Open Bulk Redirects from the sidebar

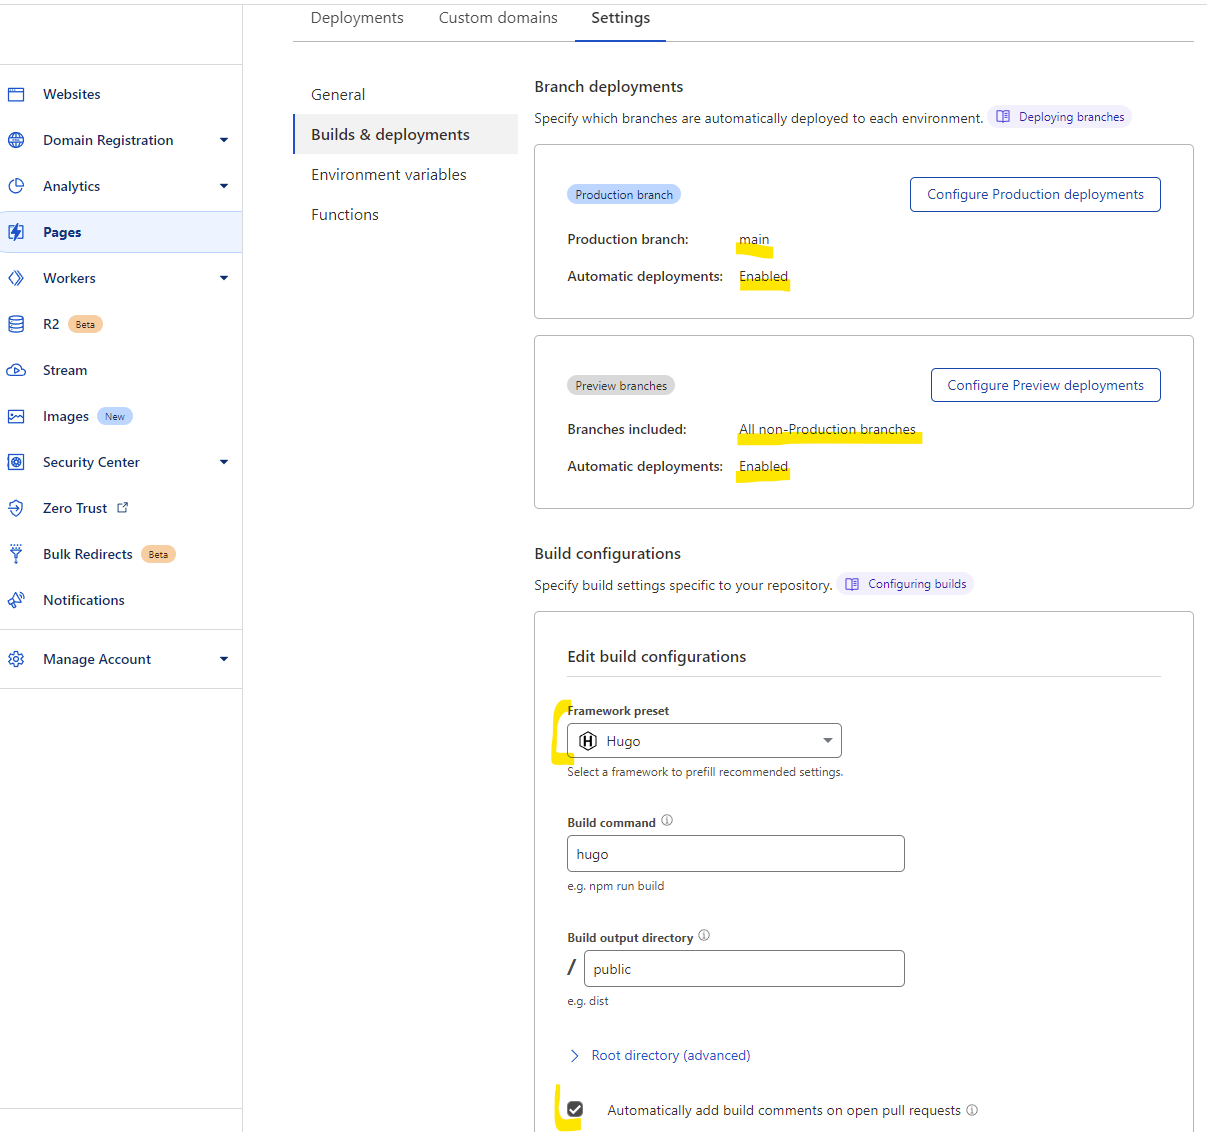(x=87, y=553)
